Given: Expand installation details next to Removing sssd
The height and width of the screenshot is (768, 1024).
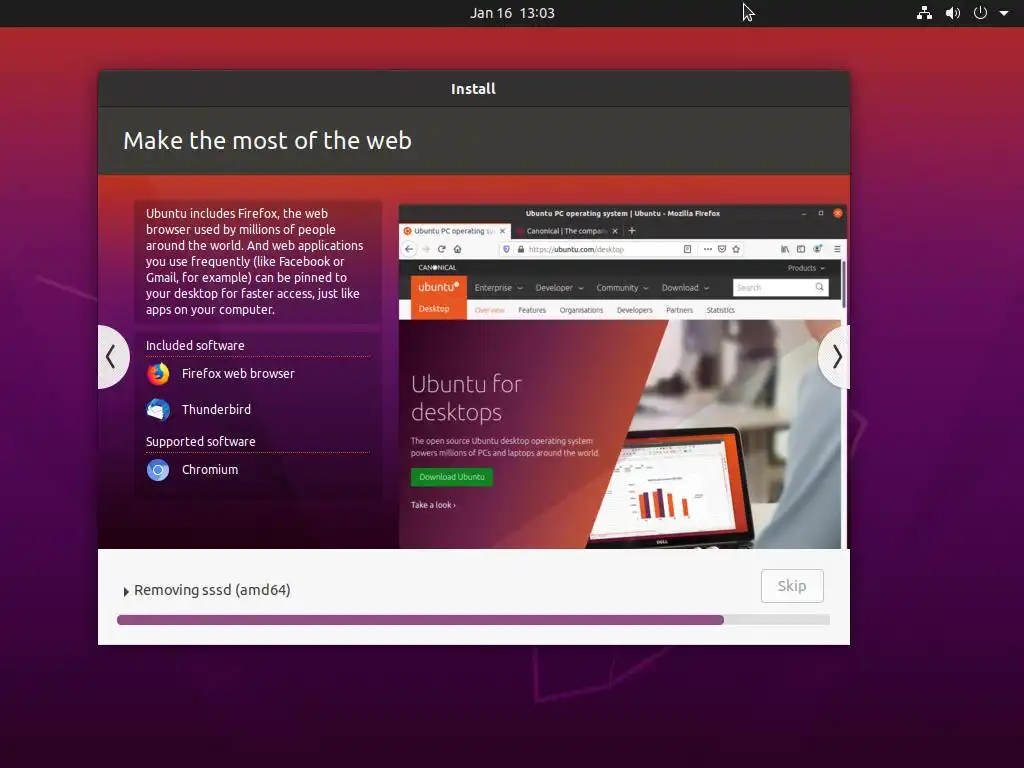Looking at the screenshot, I should pos(125,591).
